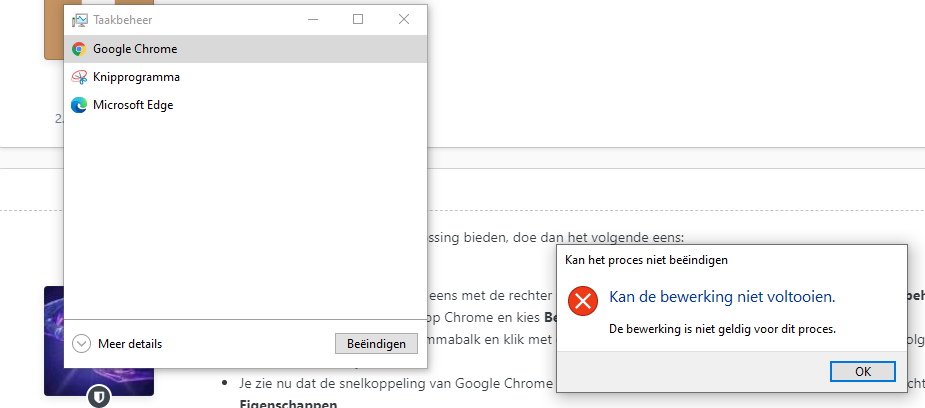Click the empty area of the task list

(x=245, y=218)
